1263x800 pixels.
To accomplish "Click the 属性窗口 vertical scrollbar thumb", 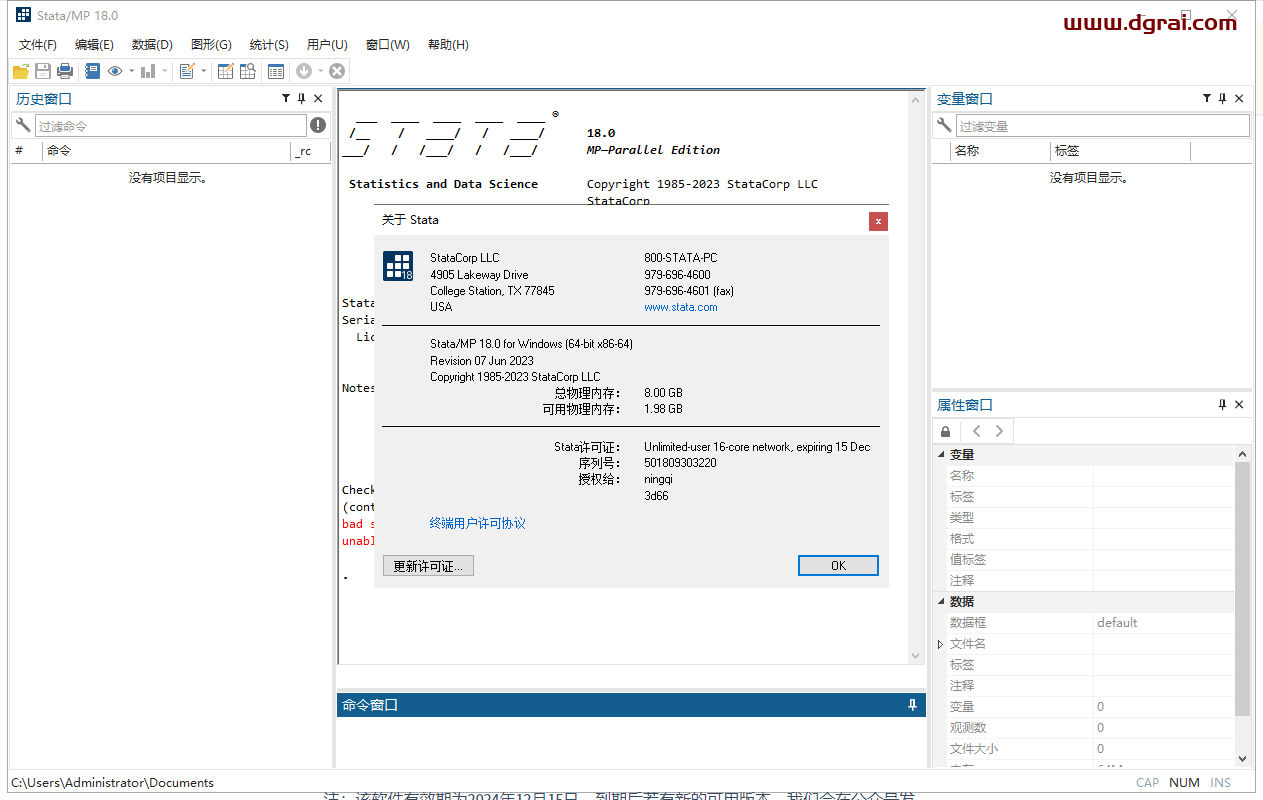I will pos(1243,588).
